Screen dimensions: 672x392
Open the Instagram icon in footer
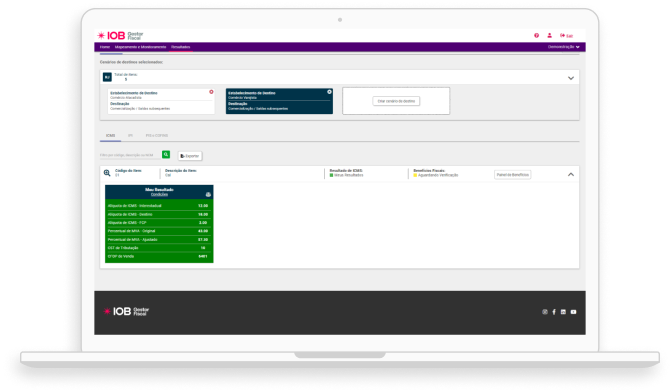tap(545, 312)
